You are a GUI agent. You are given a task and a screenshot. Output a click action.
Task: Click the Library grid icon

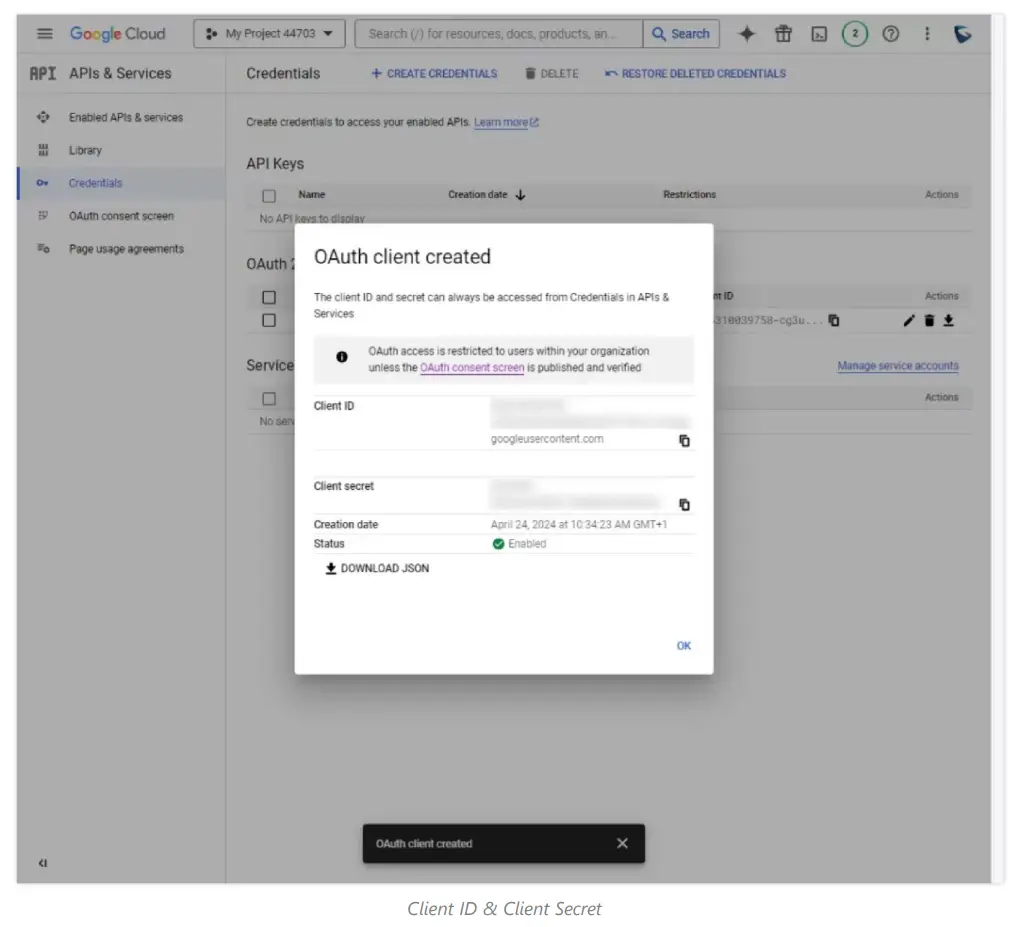point(43,150)
